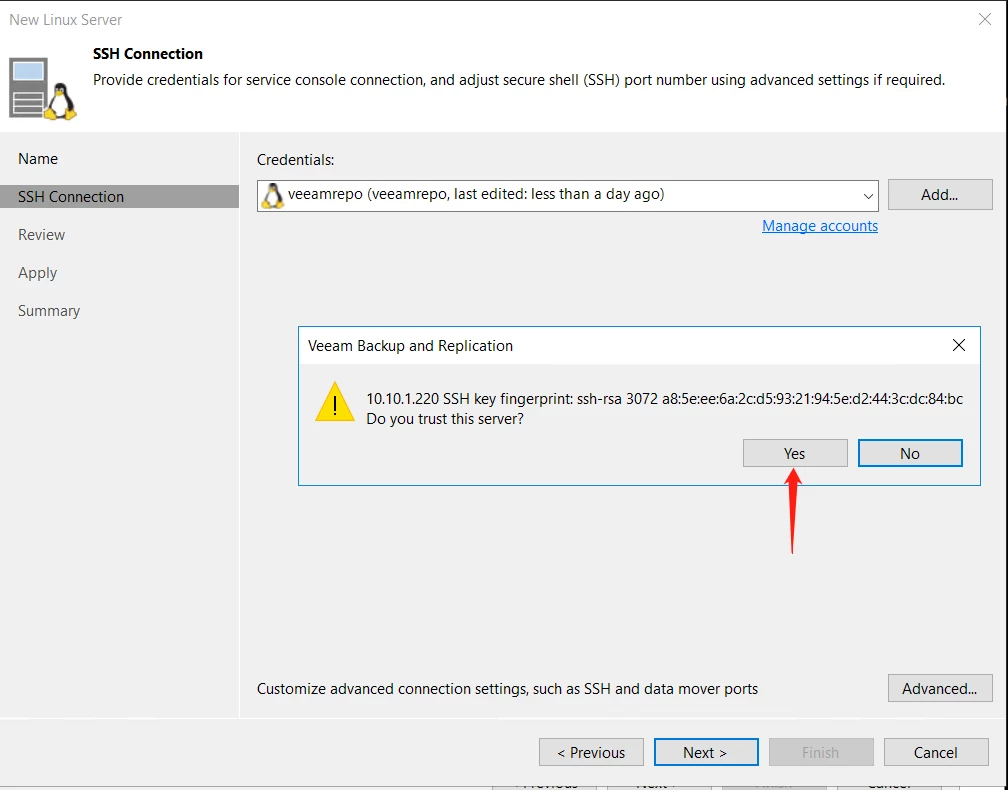Image resolution: width=1008 pixels, height=790 pixels.
Task: Select the SSH Connection wizard step
Action: 71,197
